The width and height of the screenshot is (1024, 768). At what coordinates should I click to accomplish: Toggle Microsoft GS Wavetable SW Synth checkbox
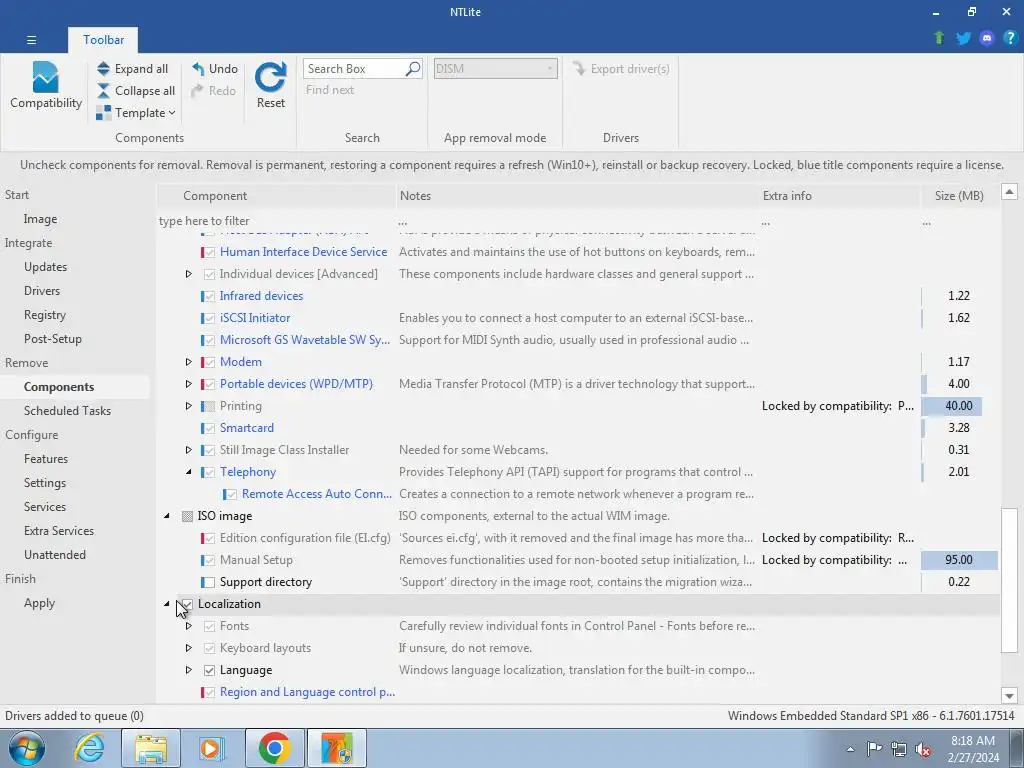209,340
